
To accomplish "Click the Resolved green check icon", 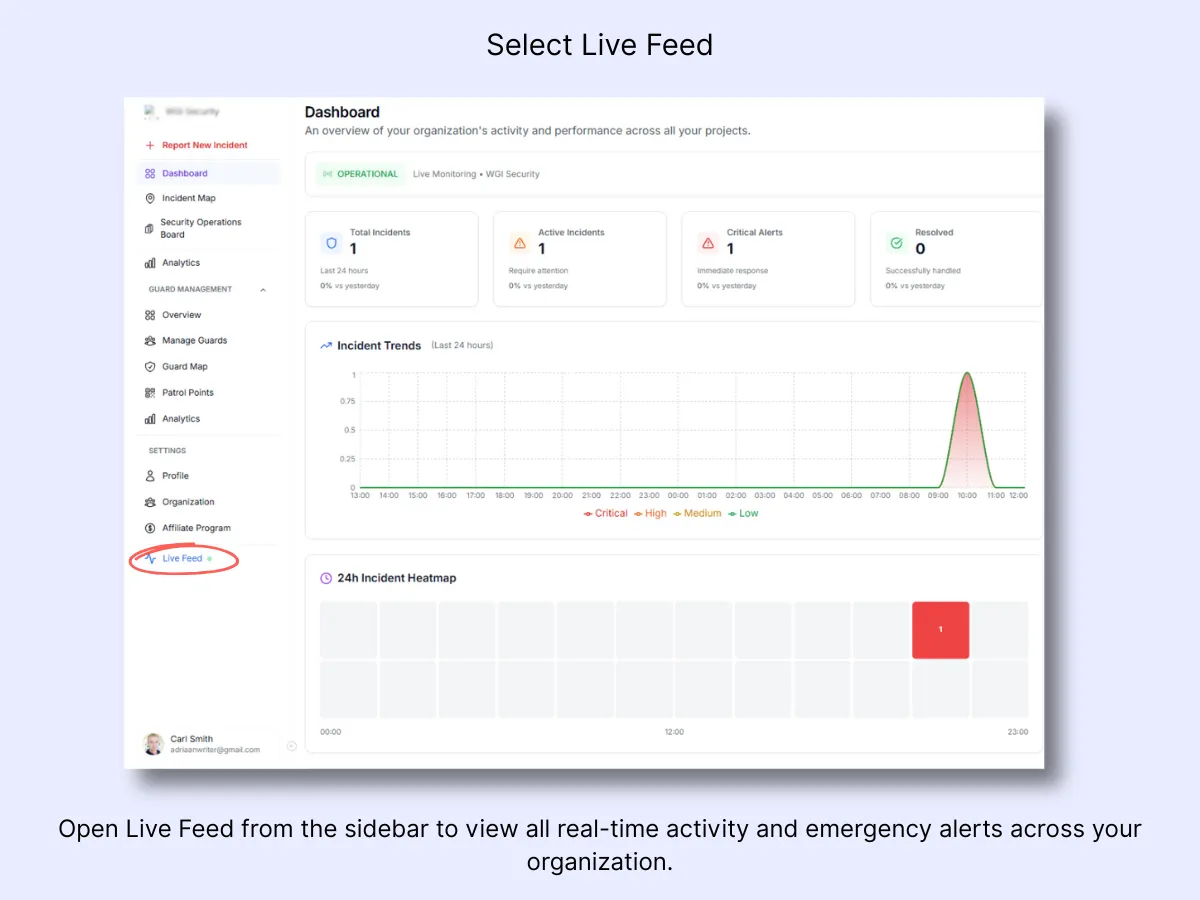I will click(896, 242).
